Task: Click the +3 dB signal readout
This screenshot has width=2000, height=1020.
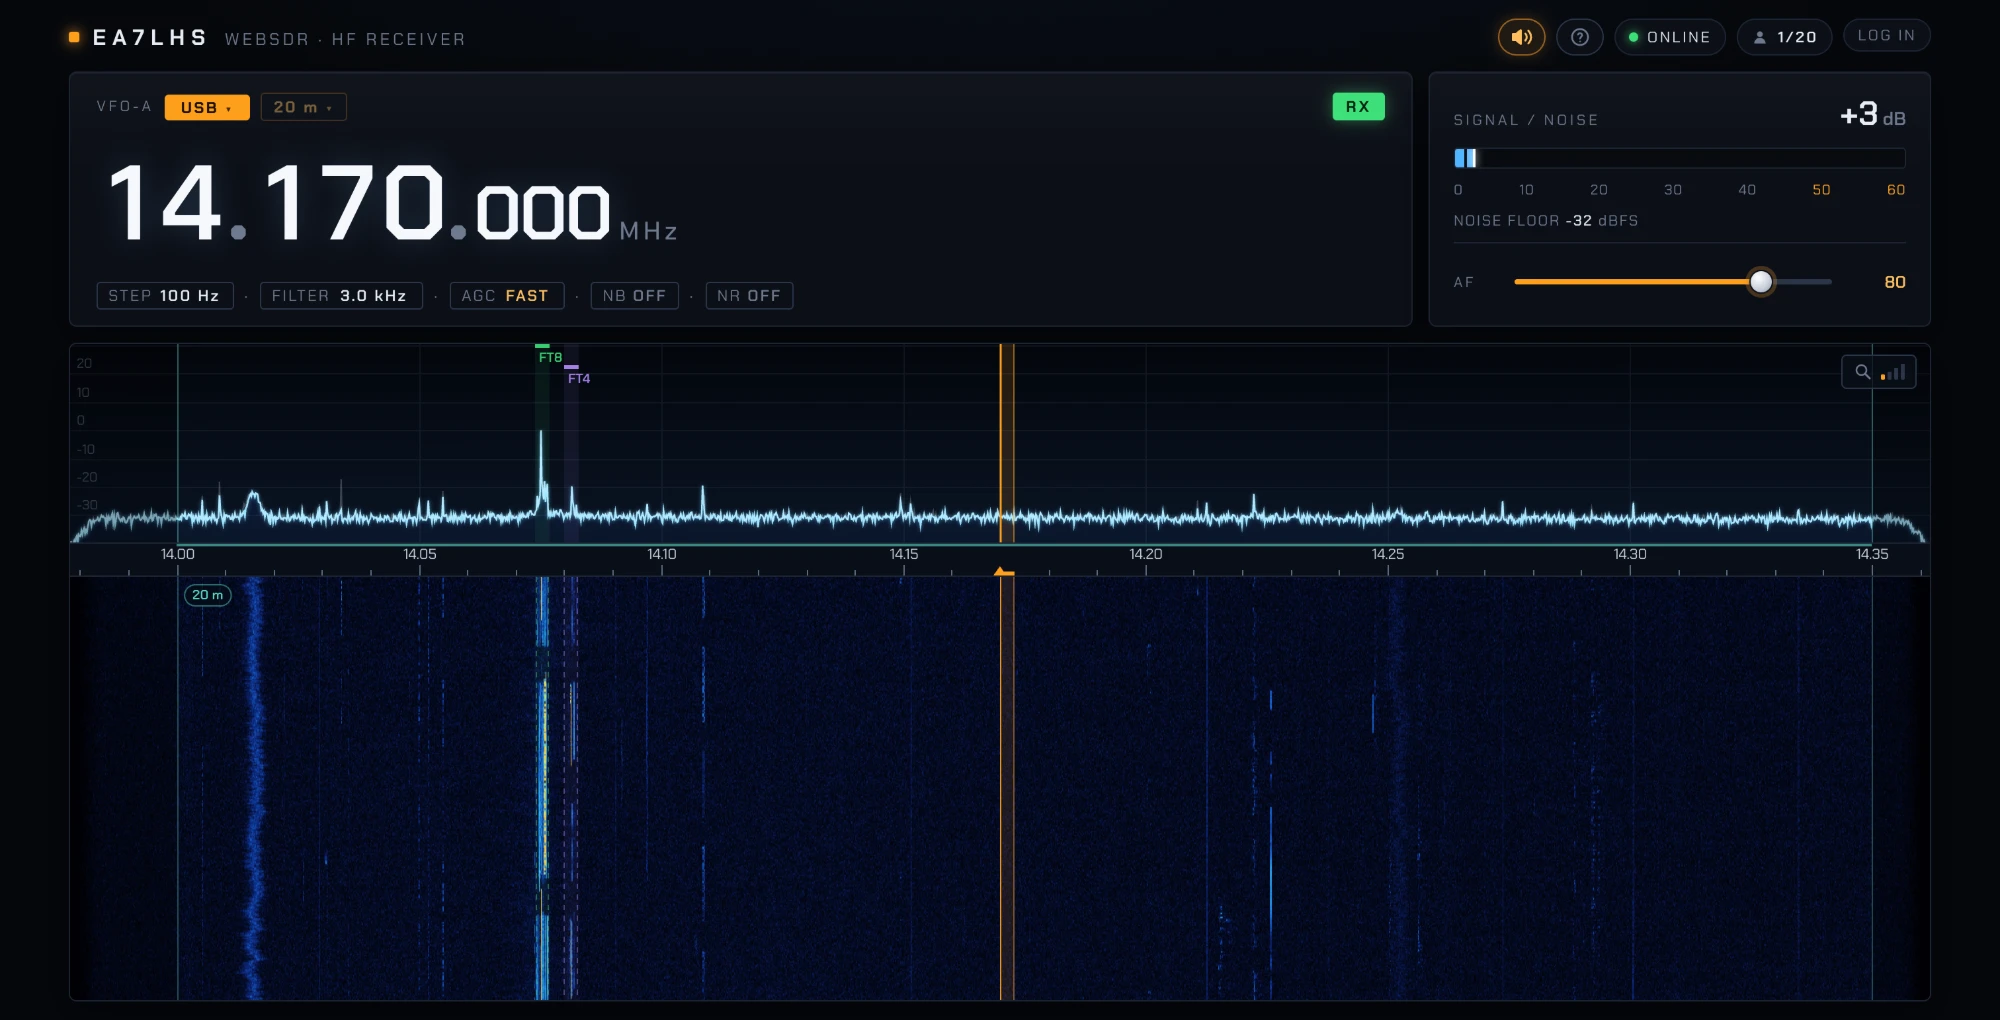Action: click(1873, 116)
